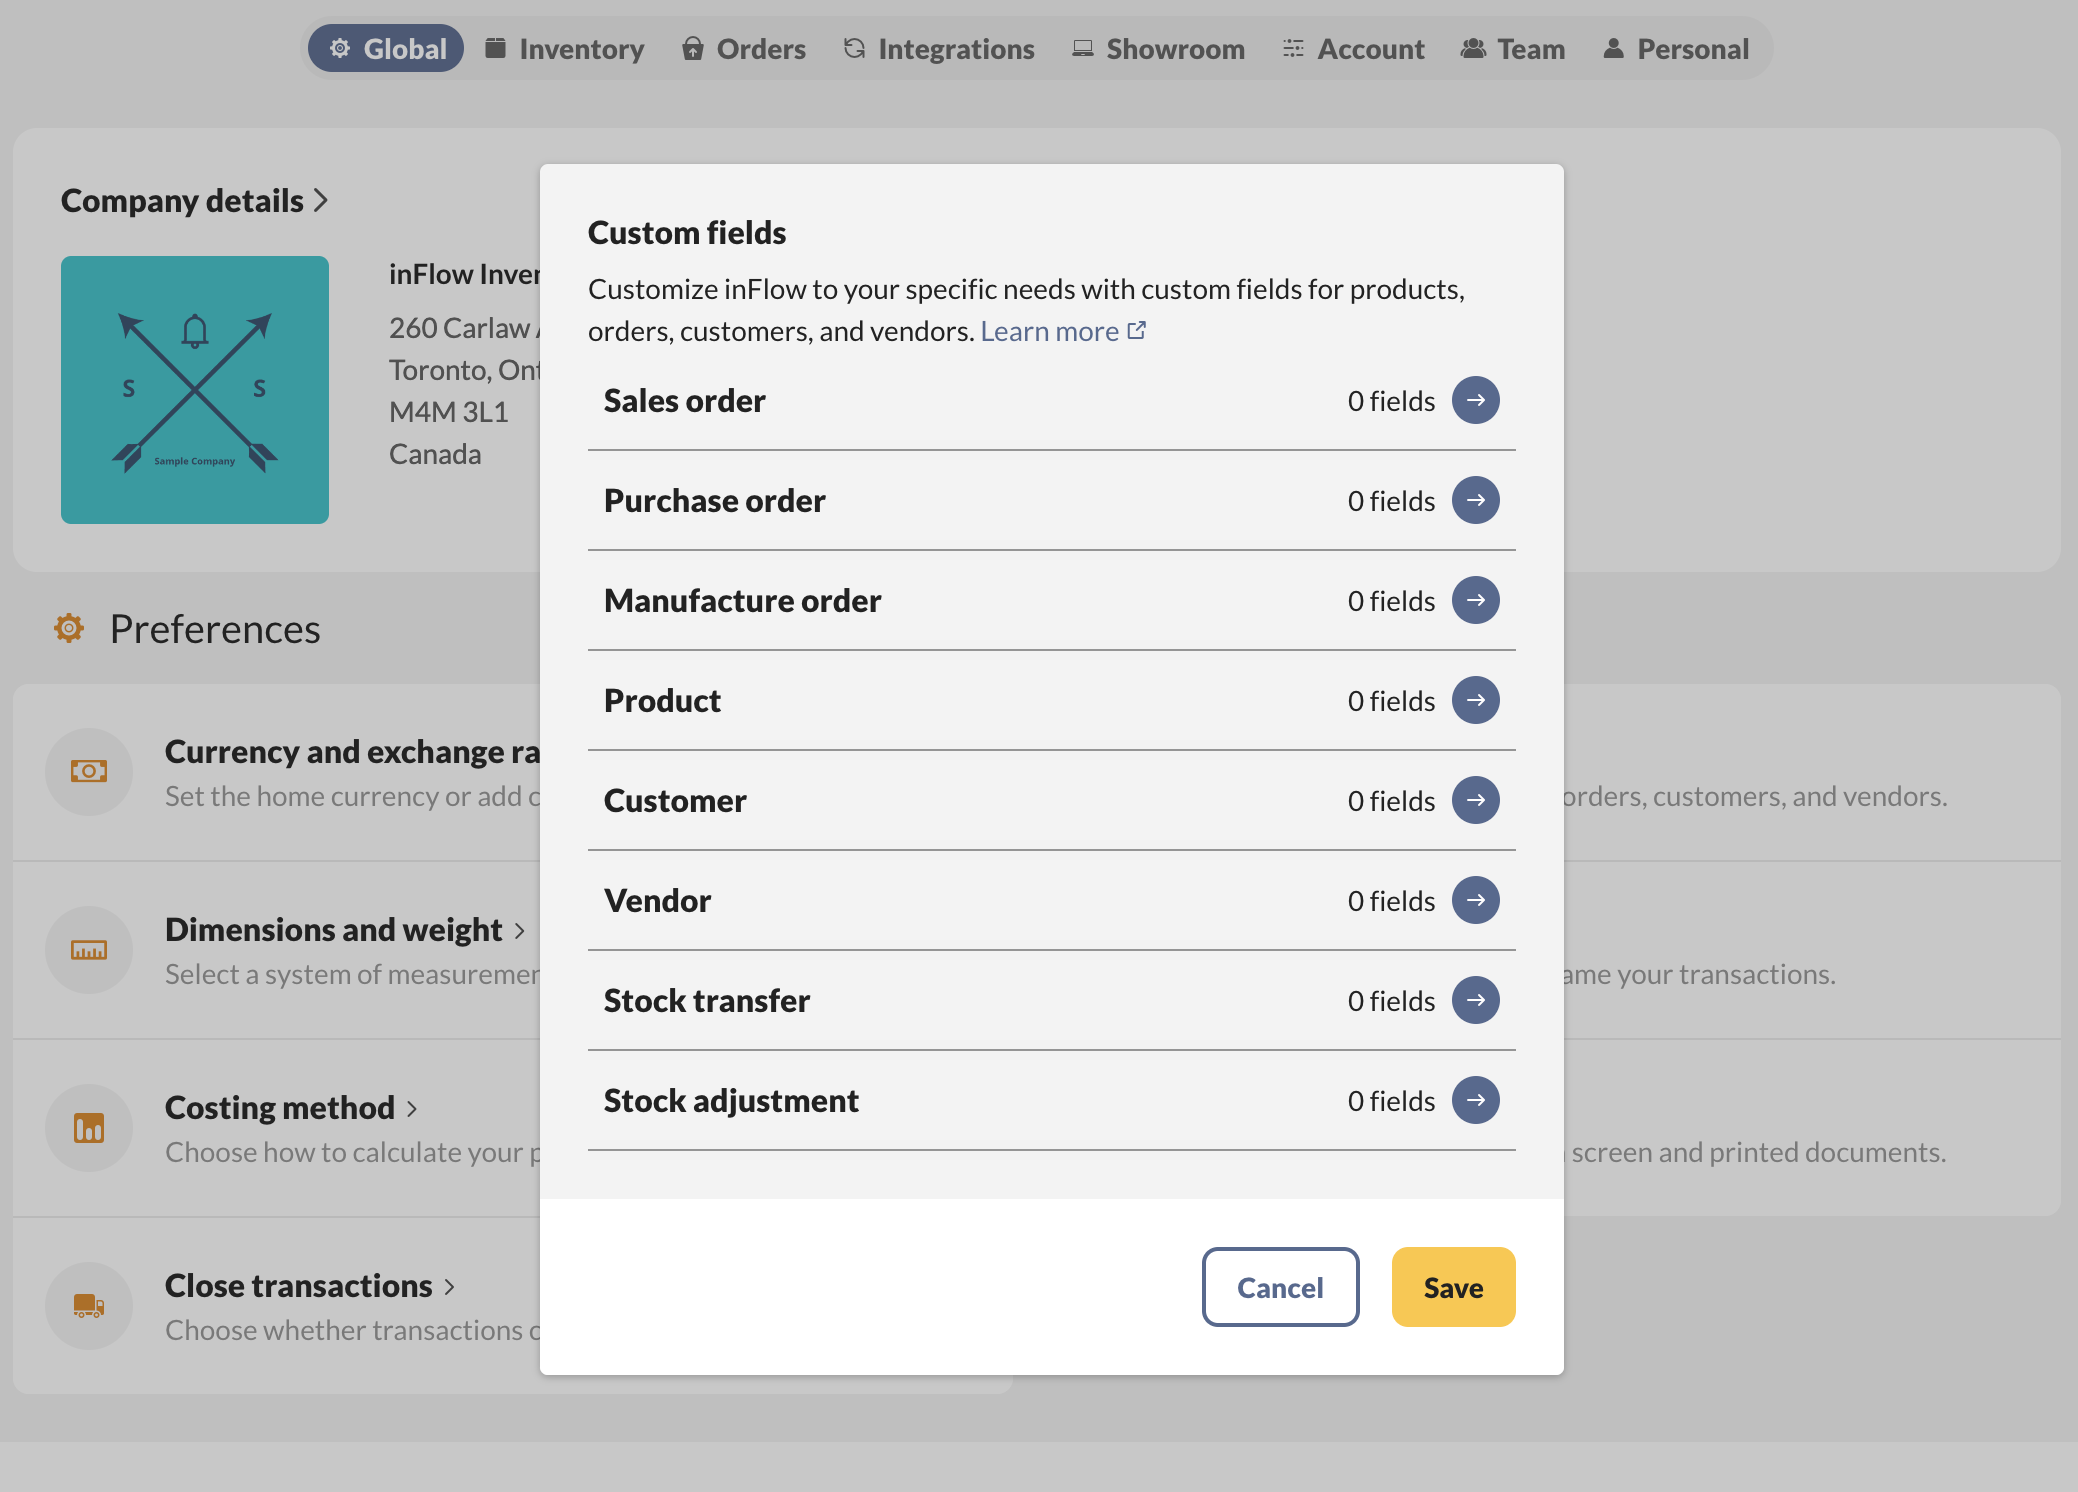Viewport: 2078px width, 1492px height.
Task: Click the Sales order row label
Action: pyautogui.click(x=685, y=400)
